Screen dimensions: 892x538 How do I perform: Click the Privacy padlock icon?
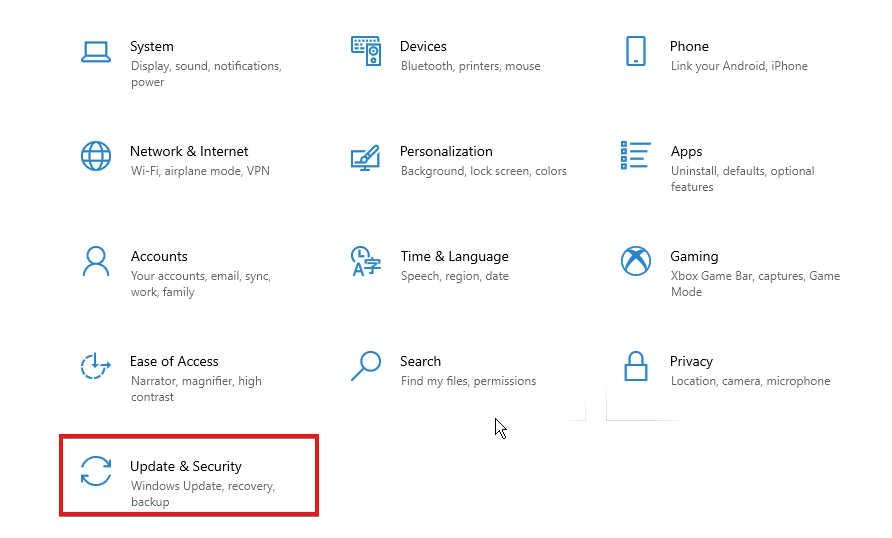(x=635, y=366)
